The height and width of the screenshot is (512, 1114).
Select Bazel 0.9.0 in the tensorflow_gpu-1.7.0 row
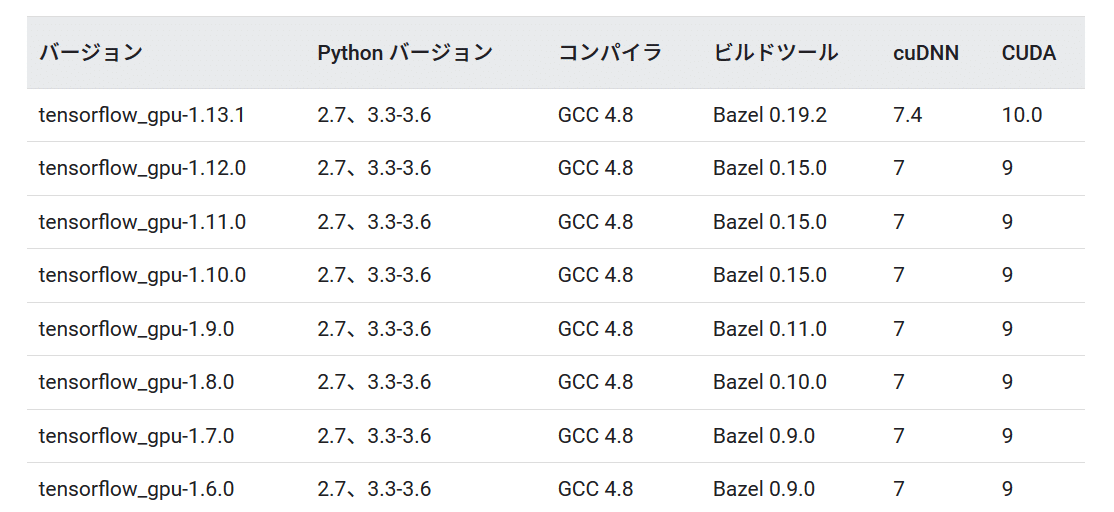pos(764,436)
